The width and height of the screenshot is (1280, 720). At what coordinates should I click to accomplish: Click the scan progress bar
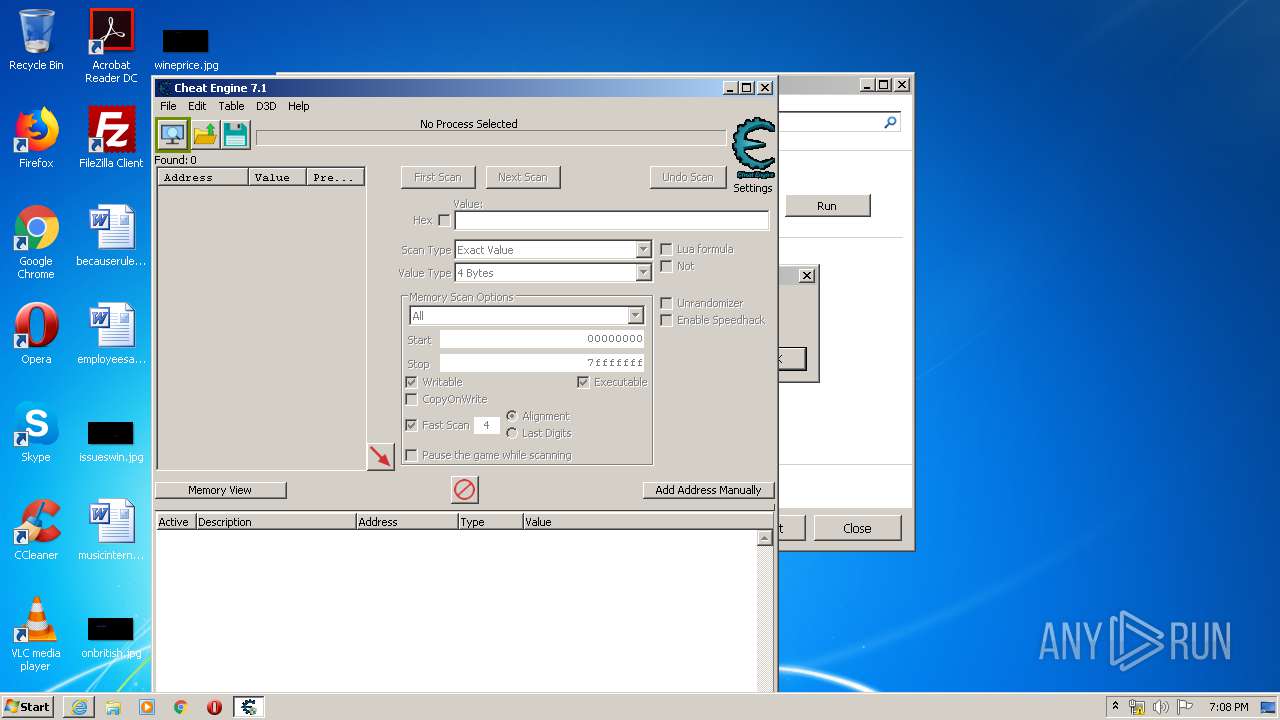point(491,138)
